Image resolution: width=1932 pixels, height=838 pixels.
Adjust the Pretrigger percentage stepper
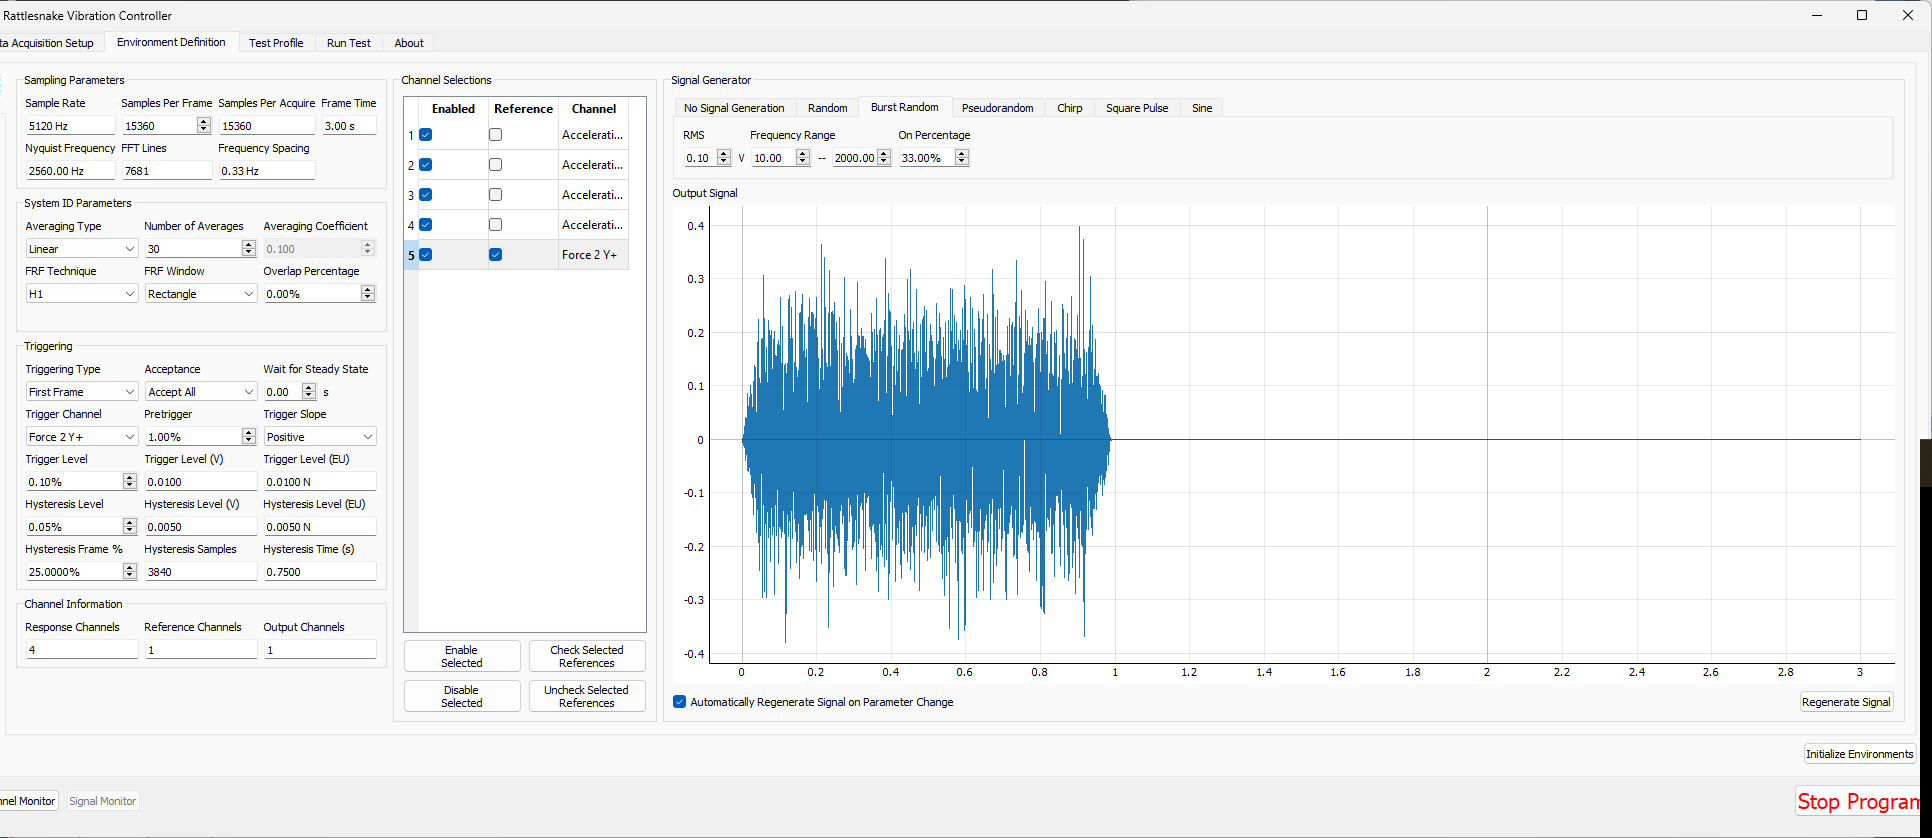(249, 437)
